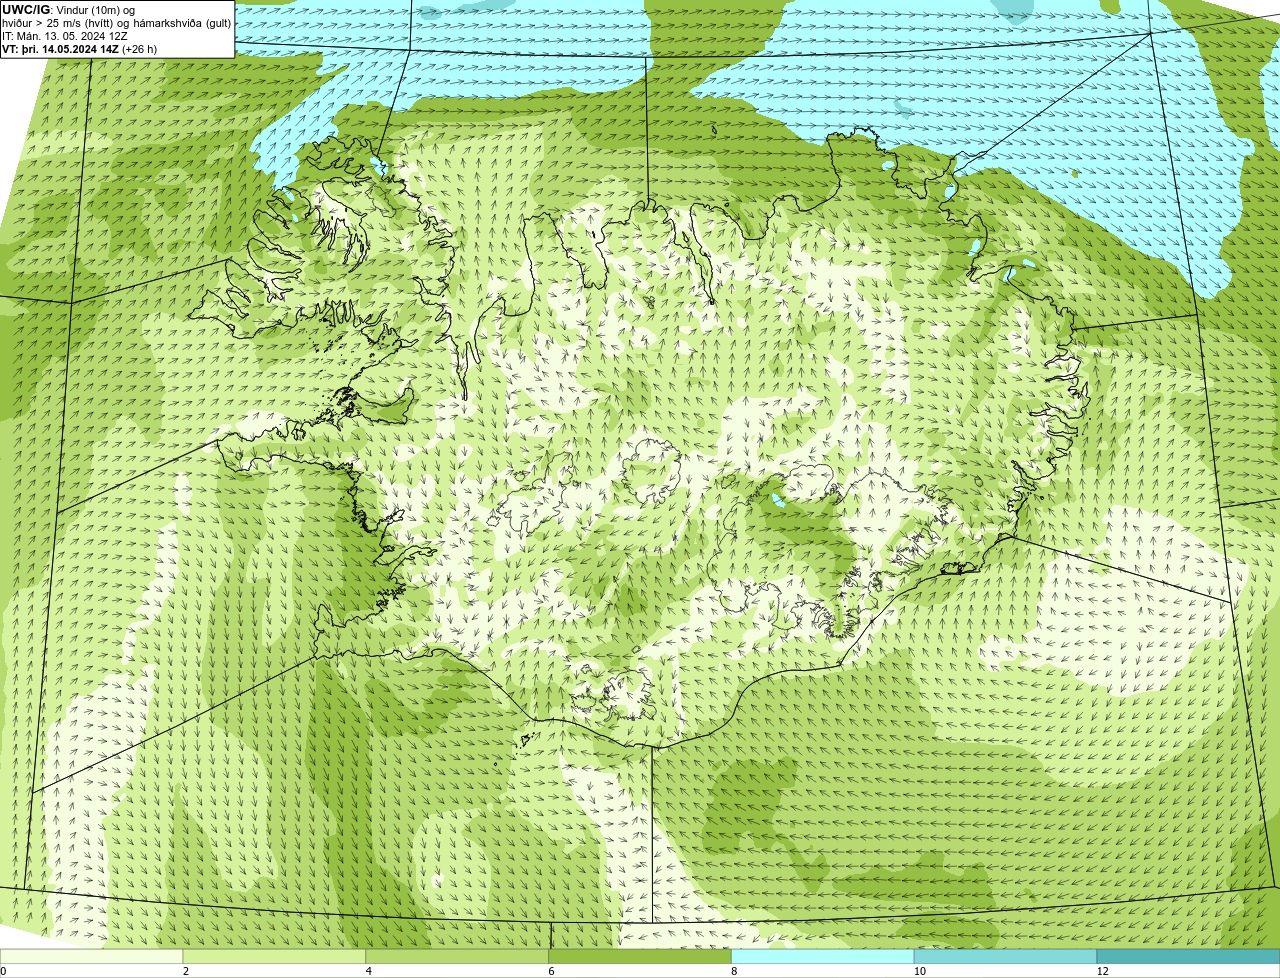This screenshot has width=1280, height=978.
Task: Click the scale label '12'
Action: pyautogui.click(x=1101, y=971)
